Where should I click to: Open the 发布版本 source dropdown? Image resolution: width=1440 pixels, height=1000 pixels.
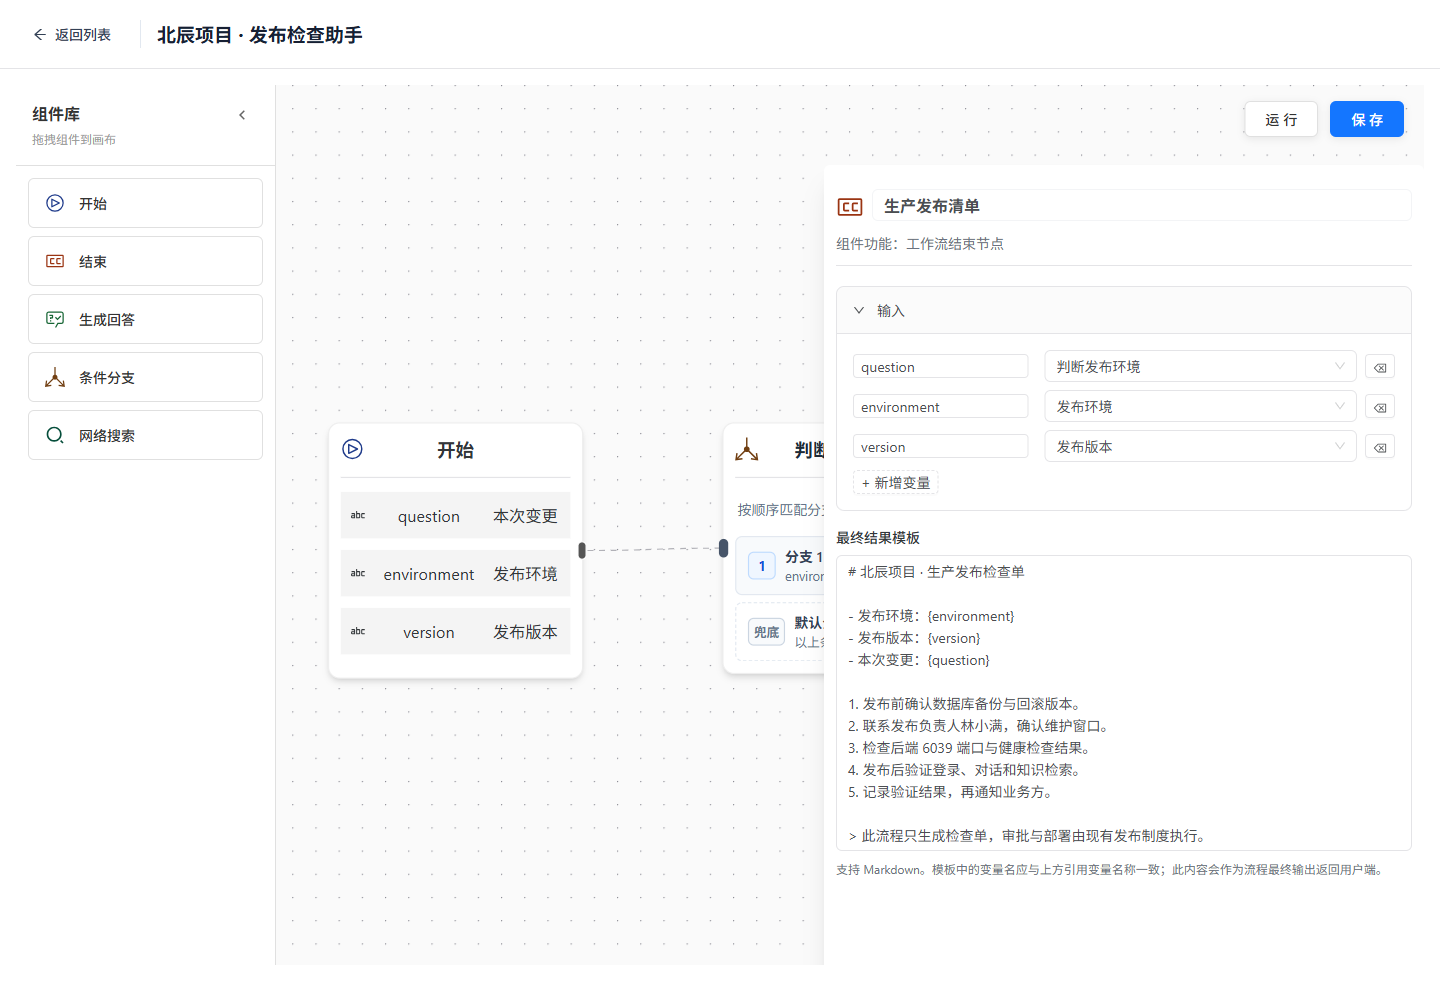(x=1200, y=447)
